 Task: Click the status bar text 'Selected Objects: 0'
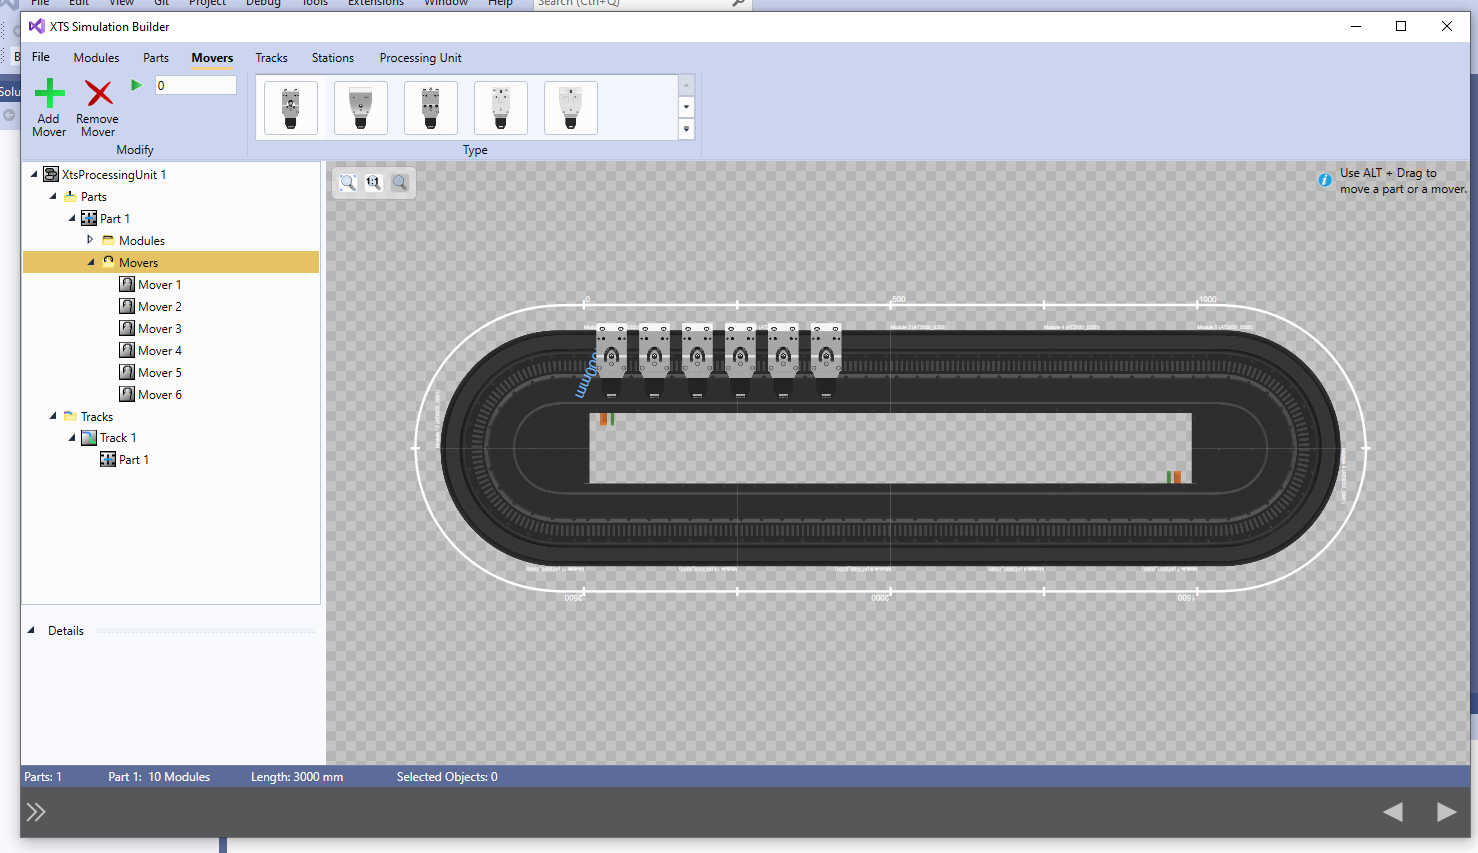click(x=447, y=777)
